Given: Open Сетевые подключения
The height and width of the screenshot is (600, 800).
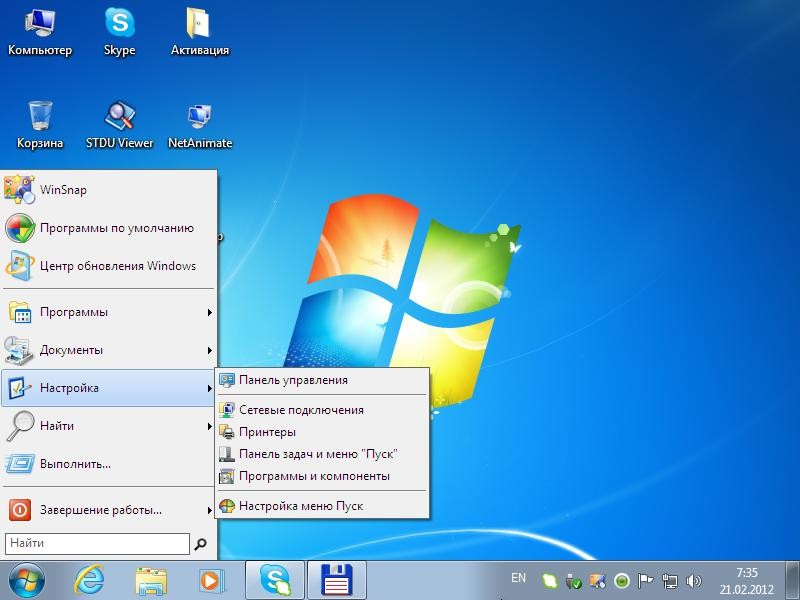Looking at the screenshot, I should (322, 410).
